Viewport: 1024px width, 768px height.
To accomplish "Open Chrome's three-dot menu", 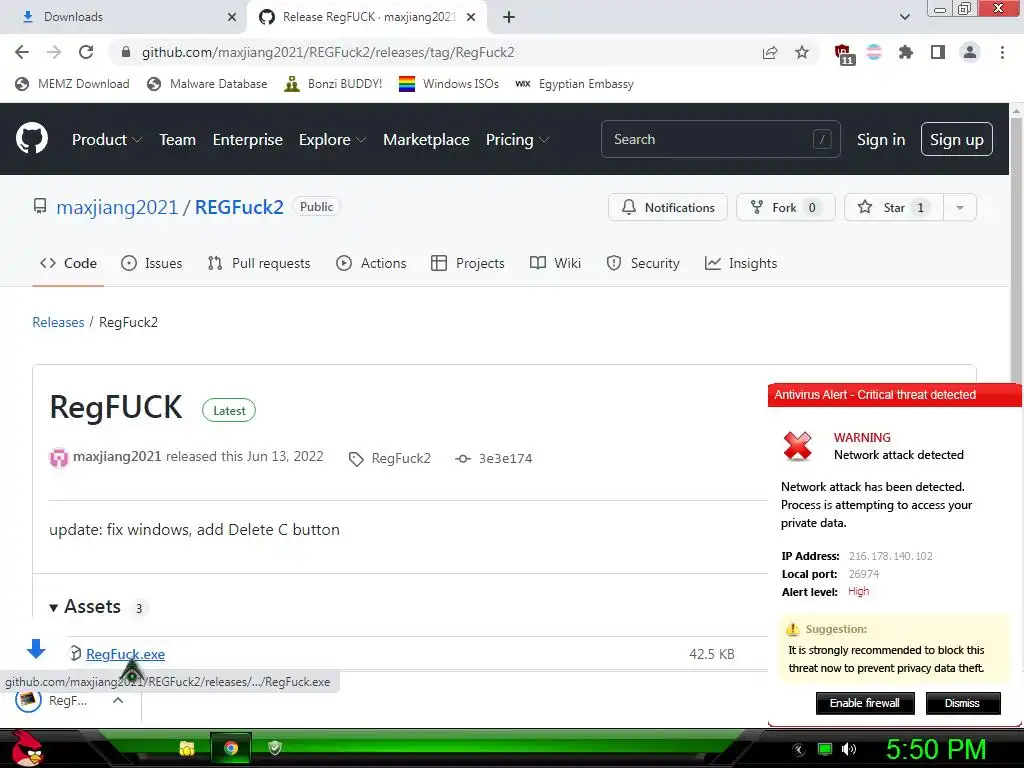I will [x=1002, y=52].
